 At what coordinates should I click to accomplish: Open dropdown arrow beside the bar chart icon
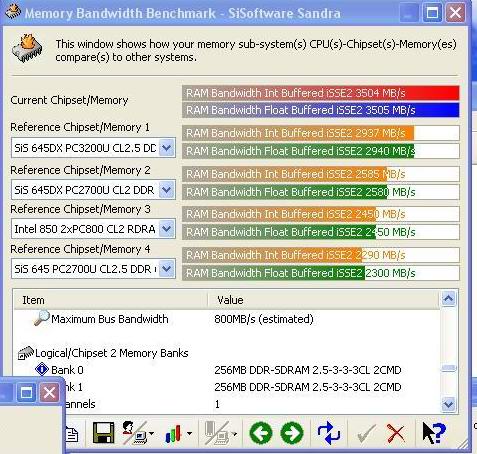(x=189, y=434)
